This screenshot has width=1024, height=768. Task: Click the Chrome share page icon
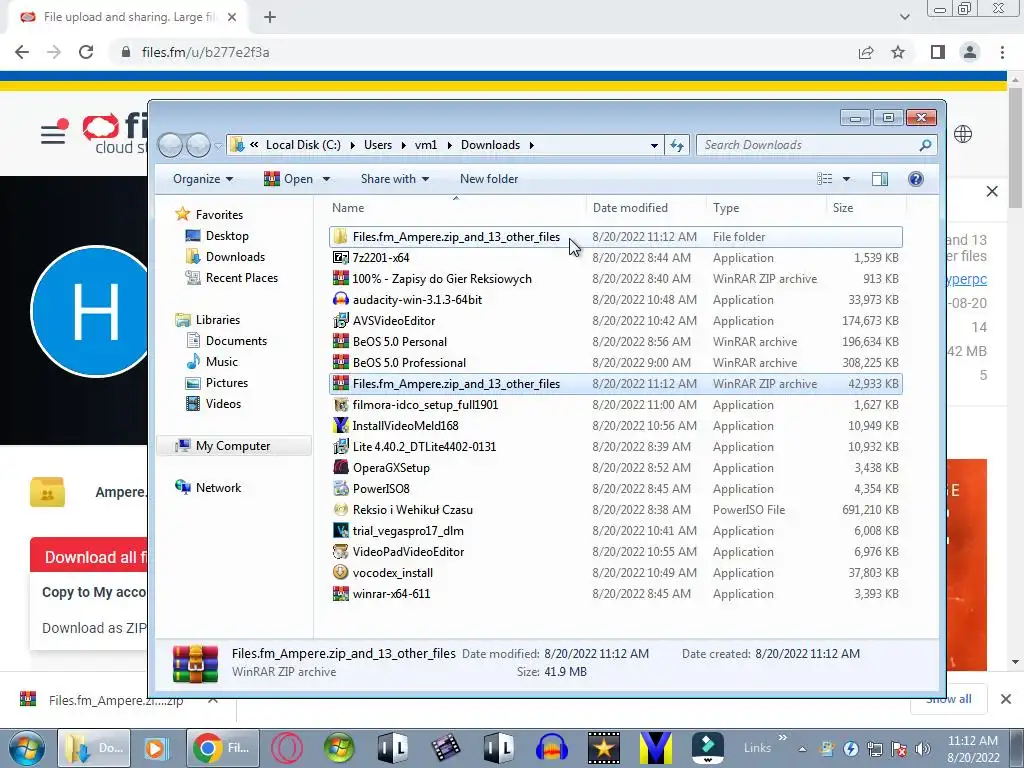pos(866,52)
